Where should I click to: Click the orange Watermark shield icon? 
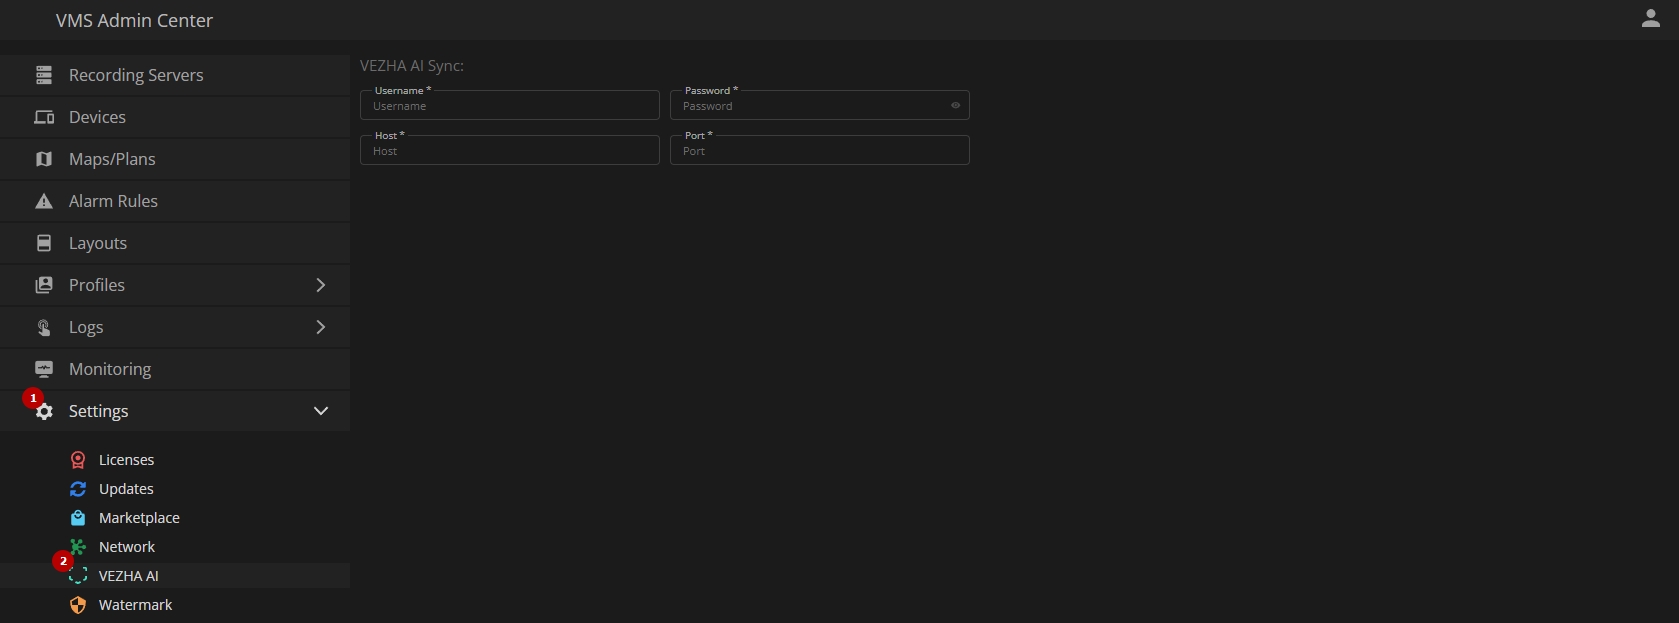[78, 605]
